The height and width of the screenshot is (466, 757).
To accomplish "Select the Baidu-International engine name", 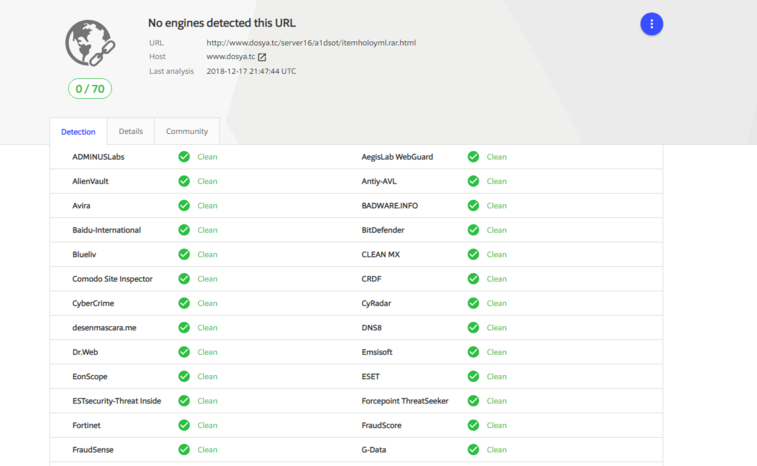I will 107,230.
